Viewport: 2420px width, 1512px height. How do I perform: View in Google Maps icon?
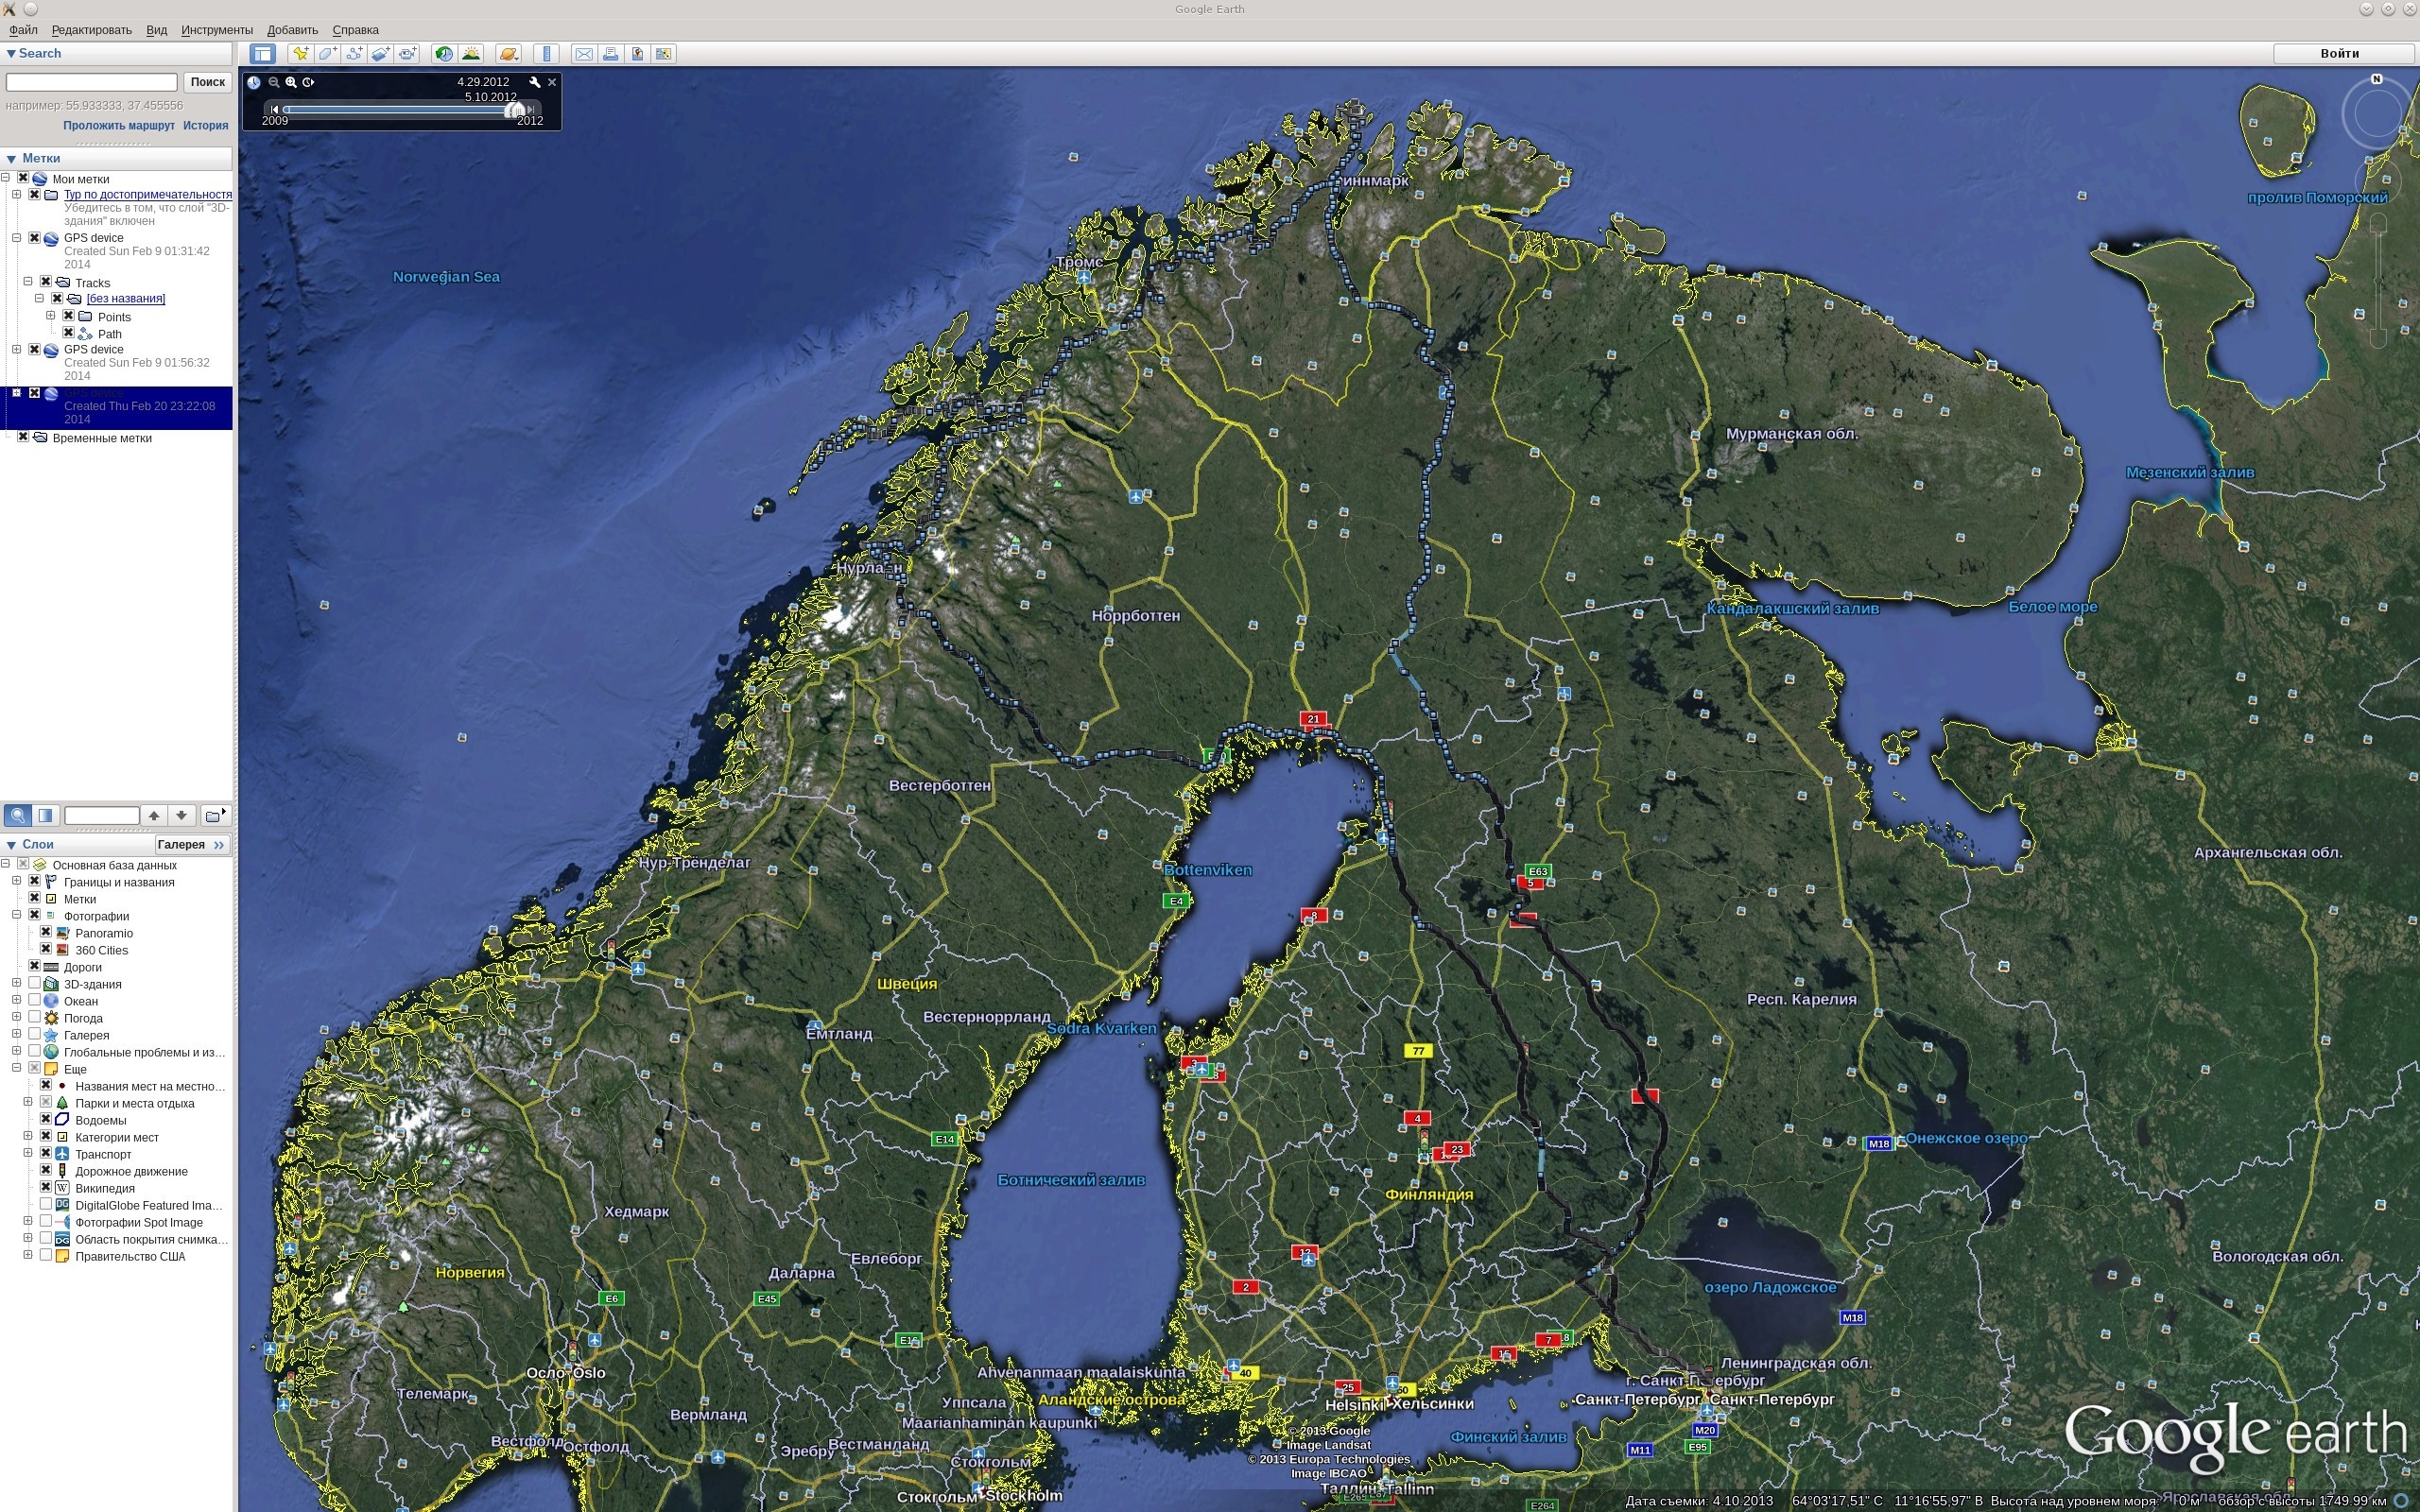point(664,54)
